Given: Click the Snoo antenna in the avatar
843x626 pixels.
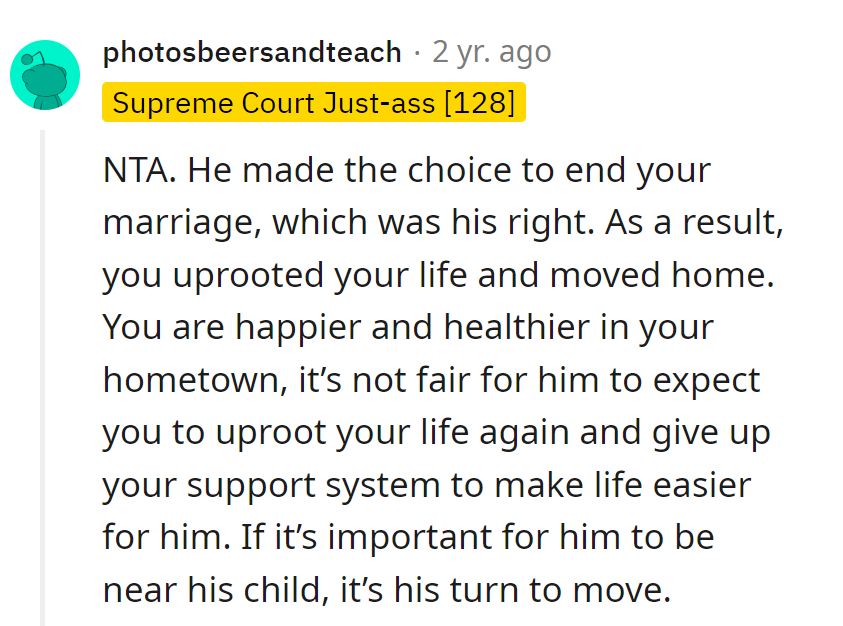Looking at the screenshot, I should [31, 58].
